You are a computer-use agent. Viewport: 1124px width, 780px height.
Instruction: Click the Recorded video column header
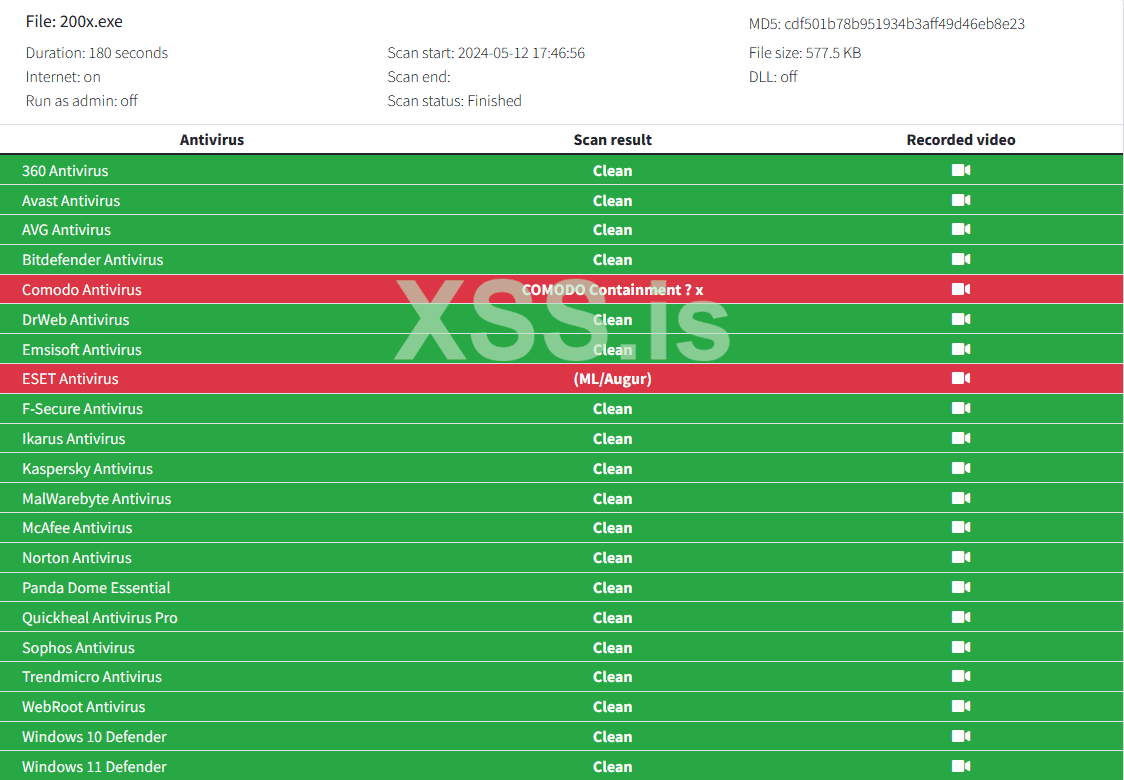click(x=961, y=140)
